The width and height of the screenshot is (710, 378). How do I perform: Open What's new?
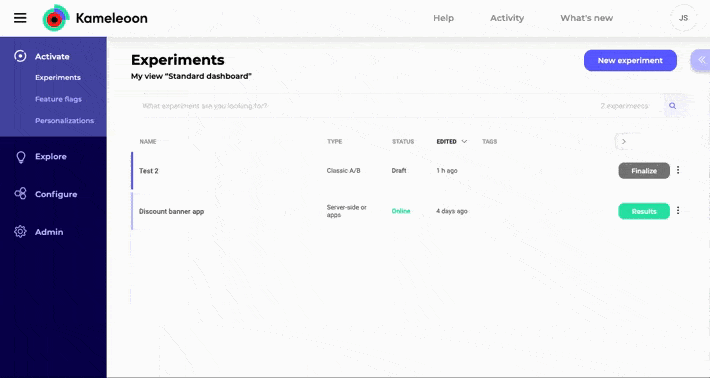coord(586,18)
